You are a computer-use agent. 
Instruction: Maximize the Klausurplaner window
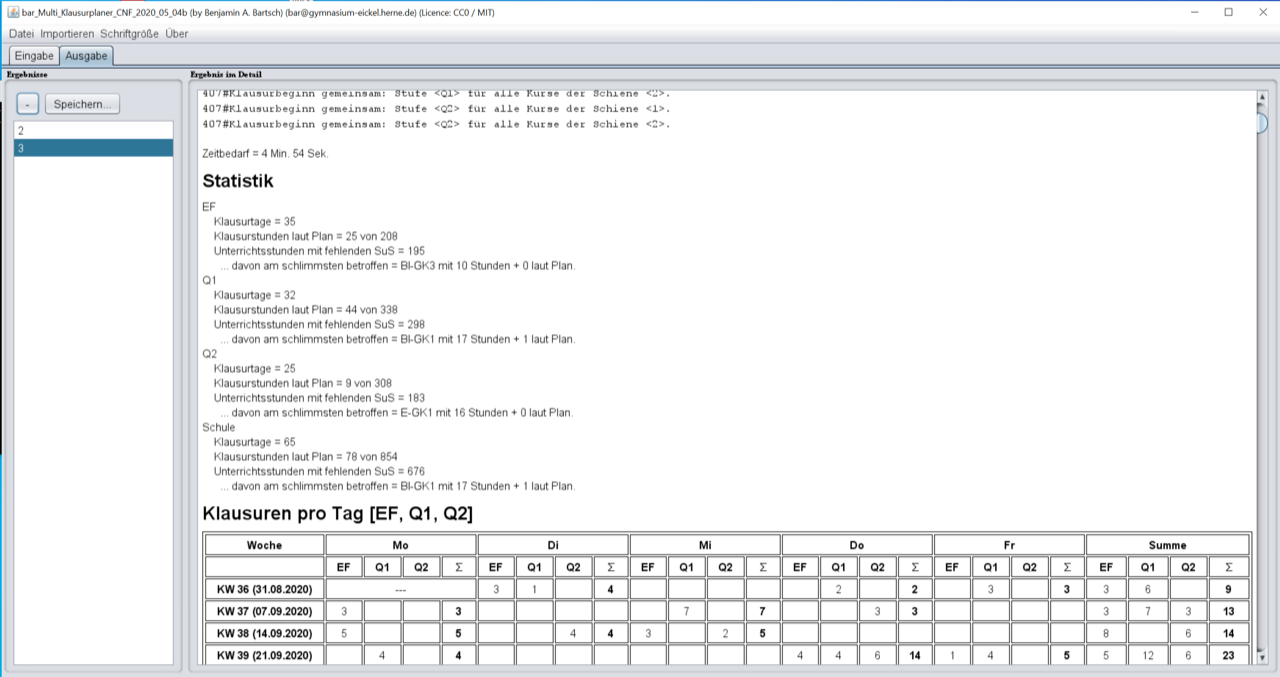coord(1228,12)
